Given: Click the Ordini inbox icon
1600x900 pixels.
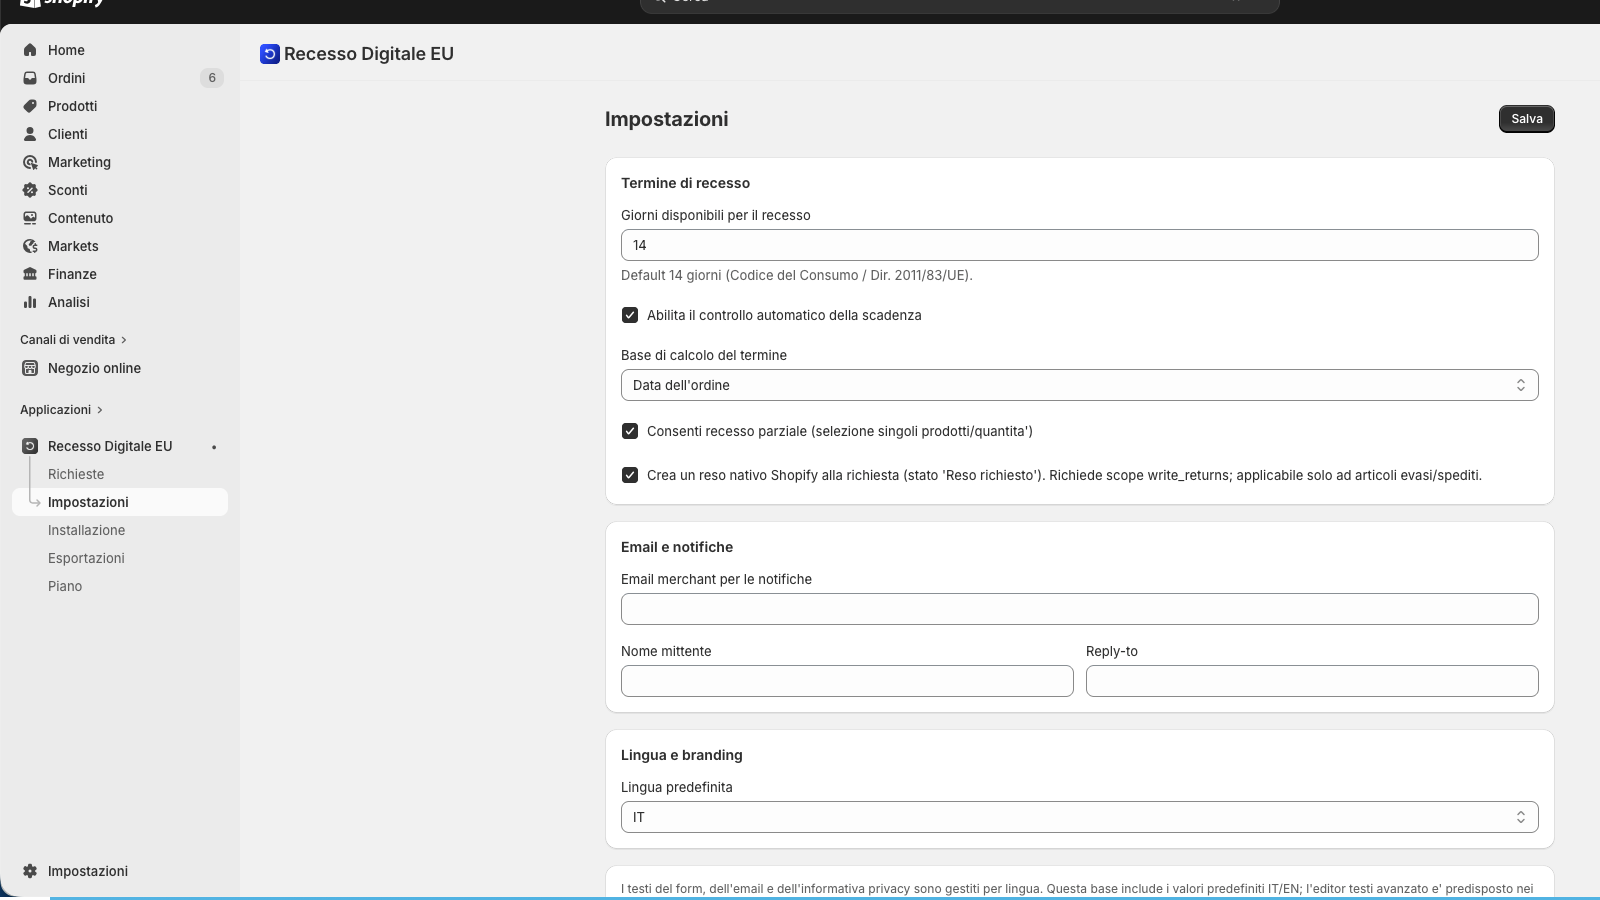Looking at the screenshot, I should tap(30, 78).
